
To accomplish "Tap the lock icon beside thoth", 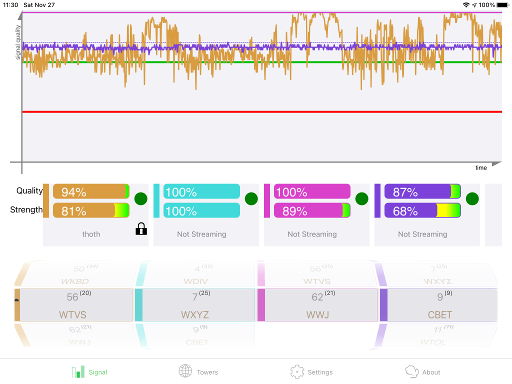I will pos(141,229).
